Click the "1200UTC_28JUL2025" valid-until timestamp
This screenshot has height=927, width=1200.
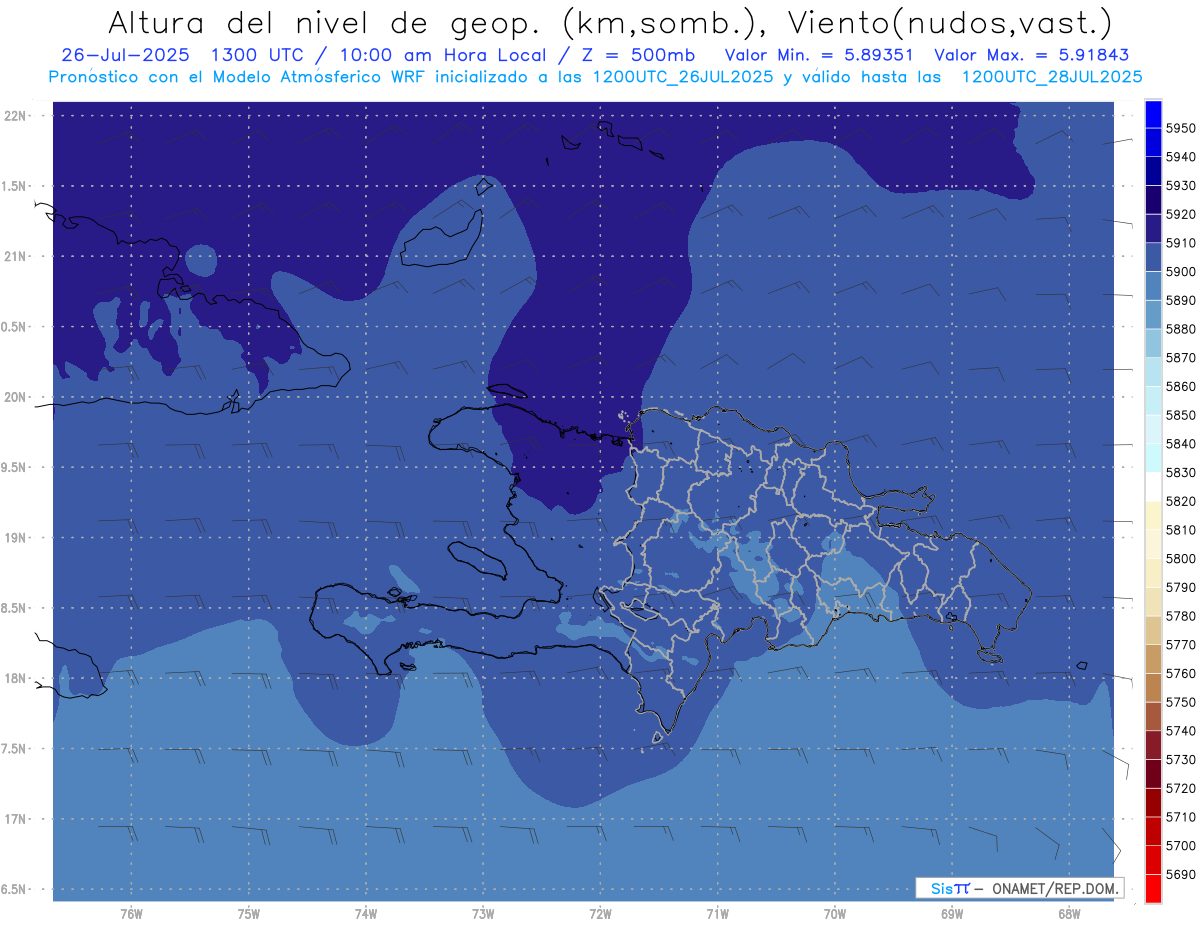(1052, 77)
